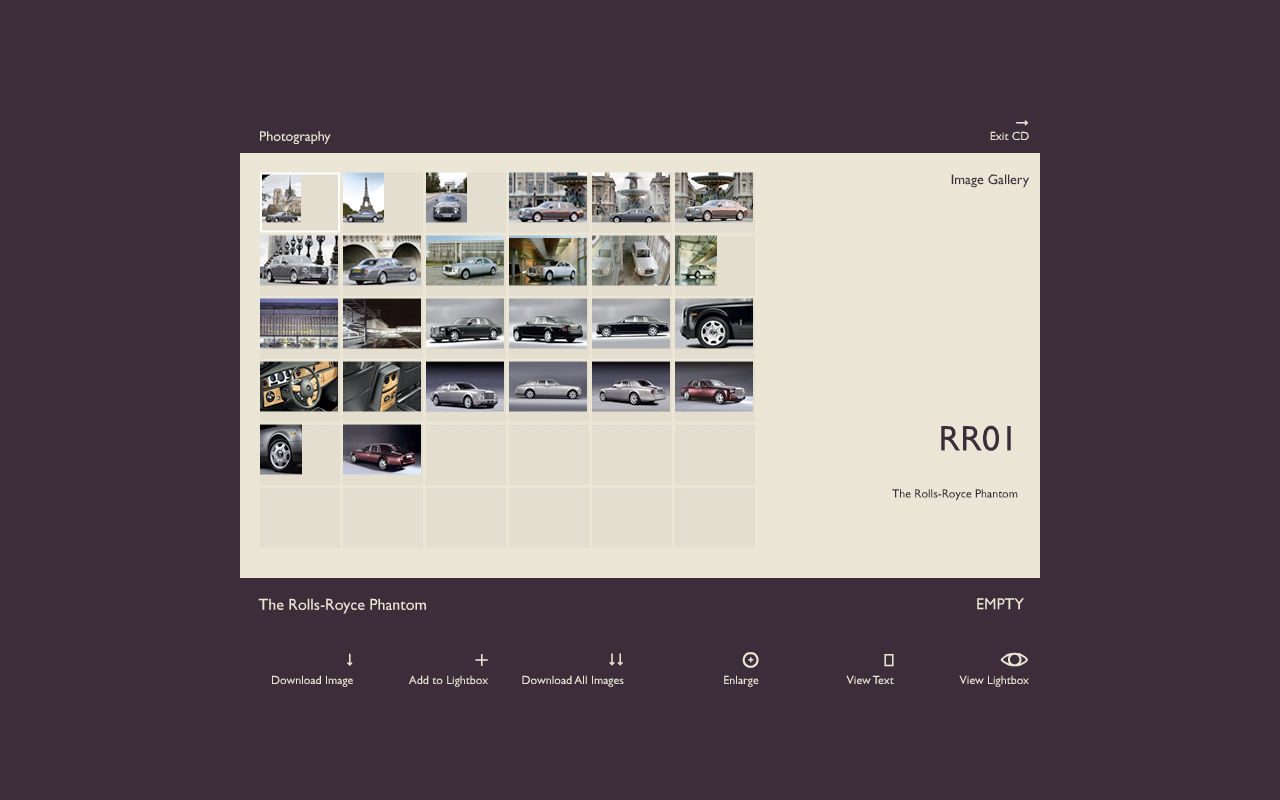Select silver Phantom by bridge lampposts thumbnail
This screenshot has height=800, width=1280.
pos(299,261)
